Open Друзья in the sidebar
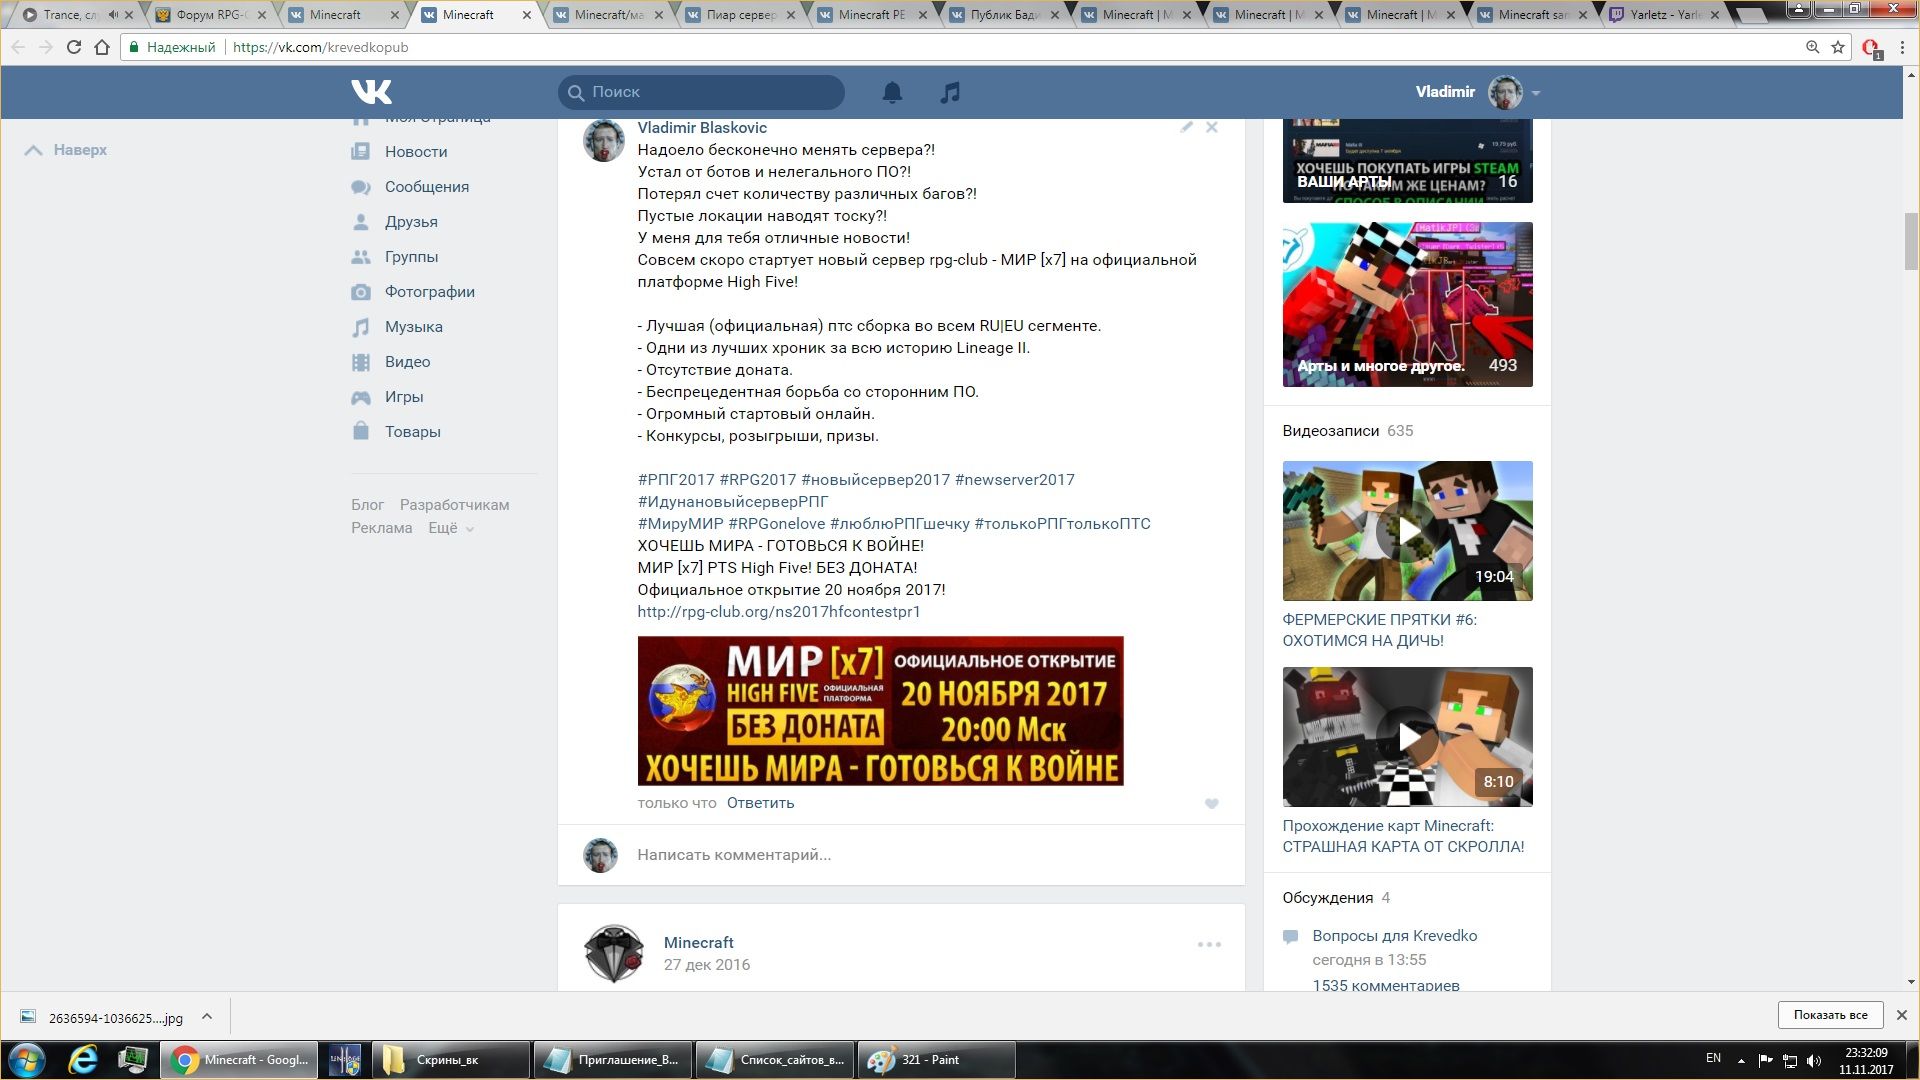Screen dimensions: 1920x1080 pyautogui.click(x=411, y=222)
